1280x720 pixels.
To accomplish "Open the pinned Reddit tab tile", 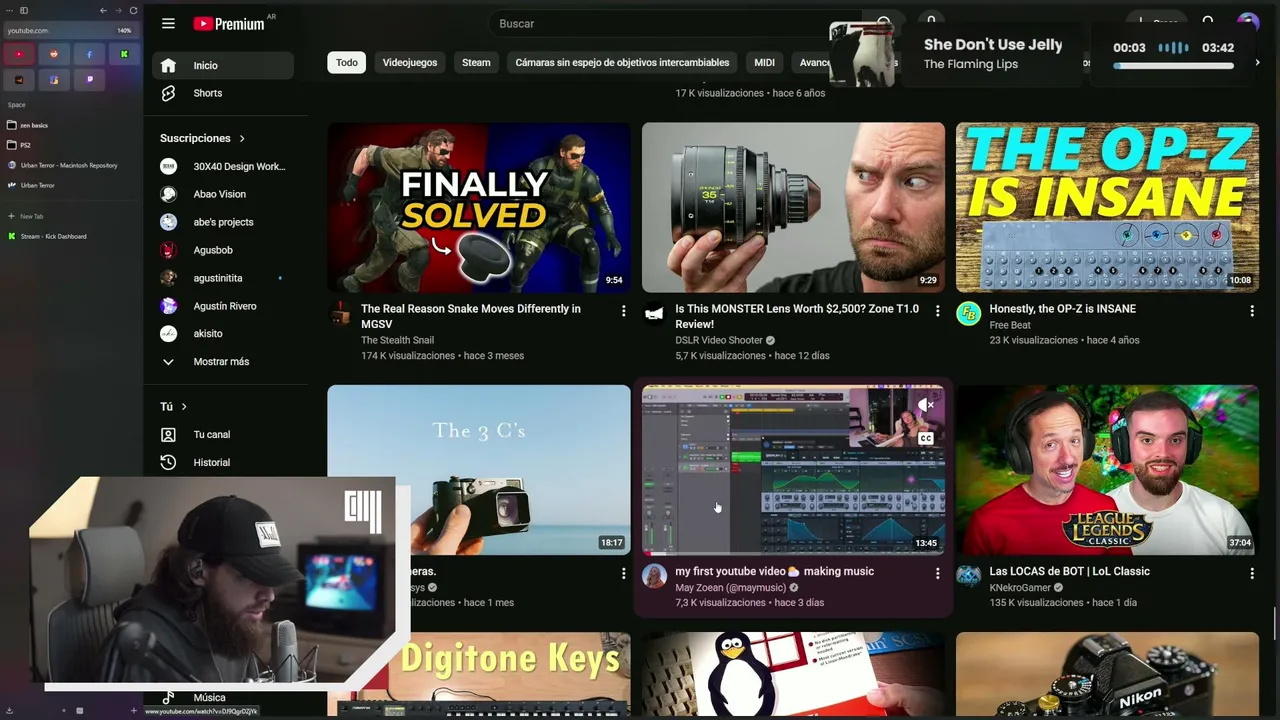I will [54, 54].
